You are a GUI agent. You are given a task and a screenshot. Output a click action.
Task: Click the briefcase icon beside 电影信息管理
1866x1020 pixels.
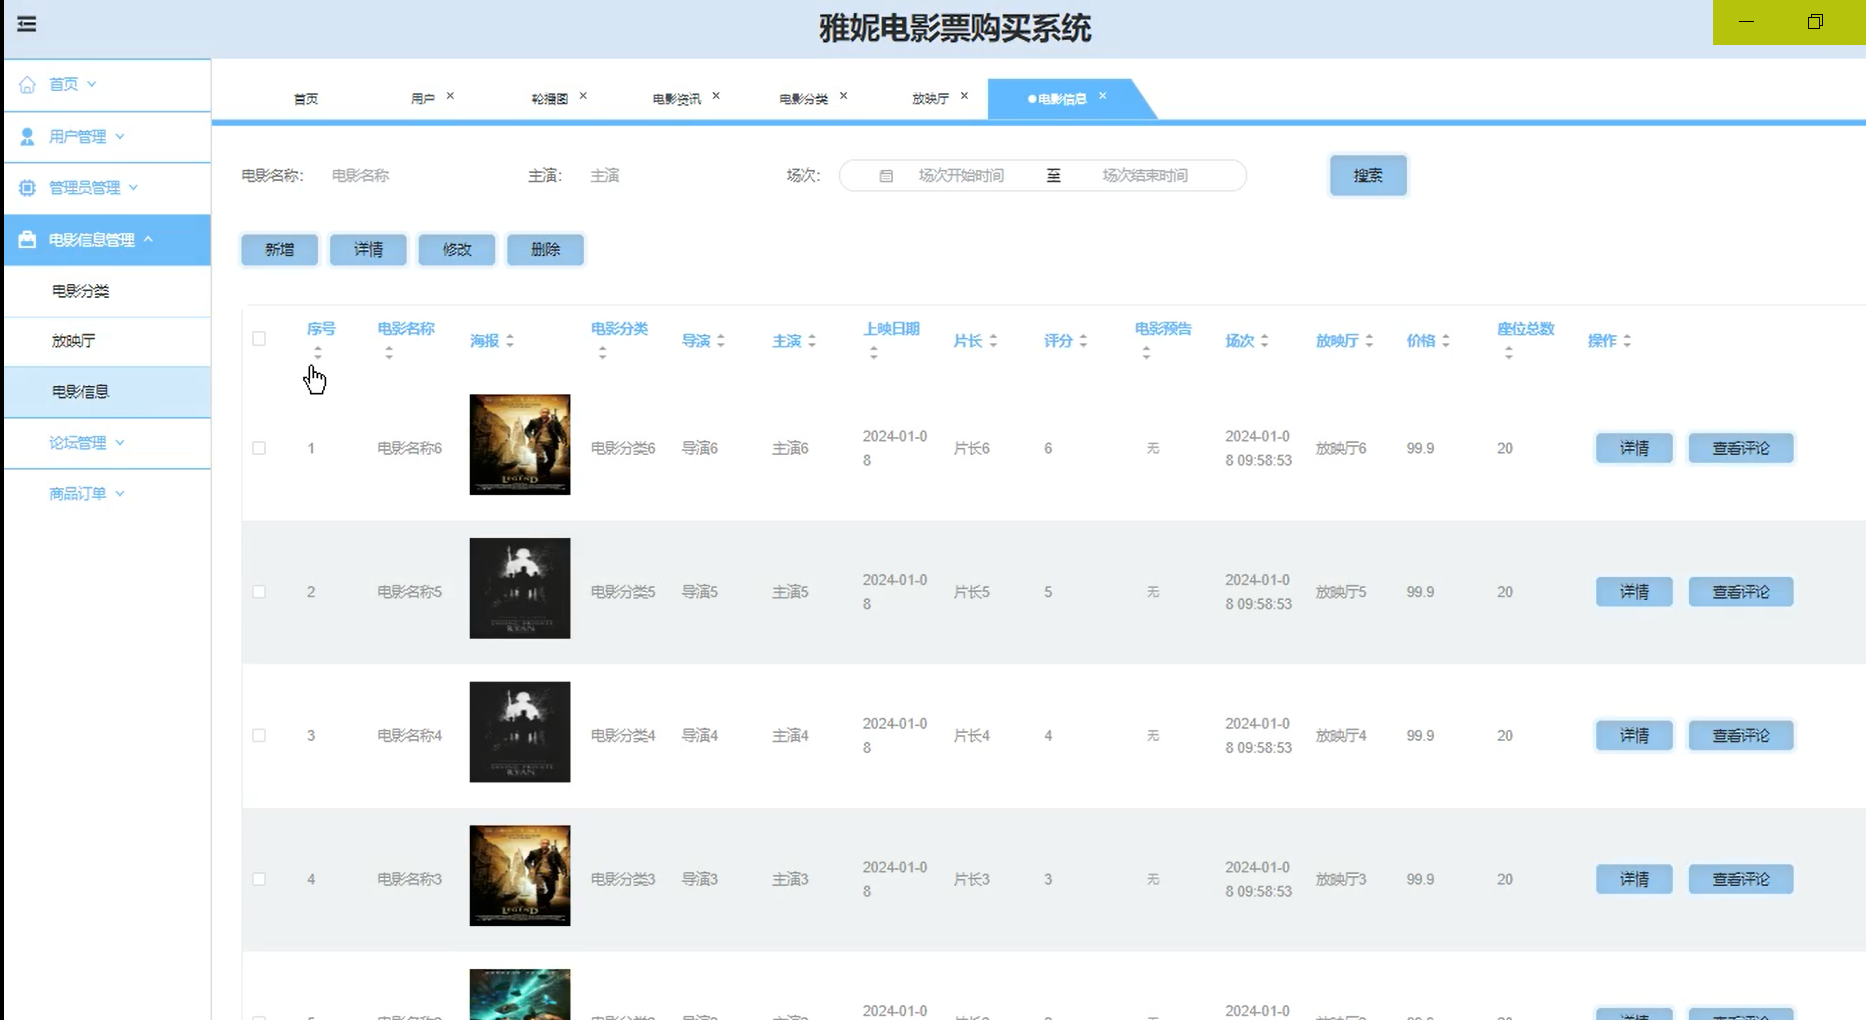(27, 240)
